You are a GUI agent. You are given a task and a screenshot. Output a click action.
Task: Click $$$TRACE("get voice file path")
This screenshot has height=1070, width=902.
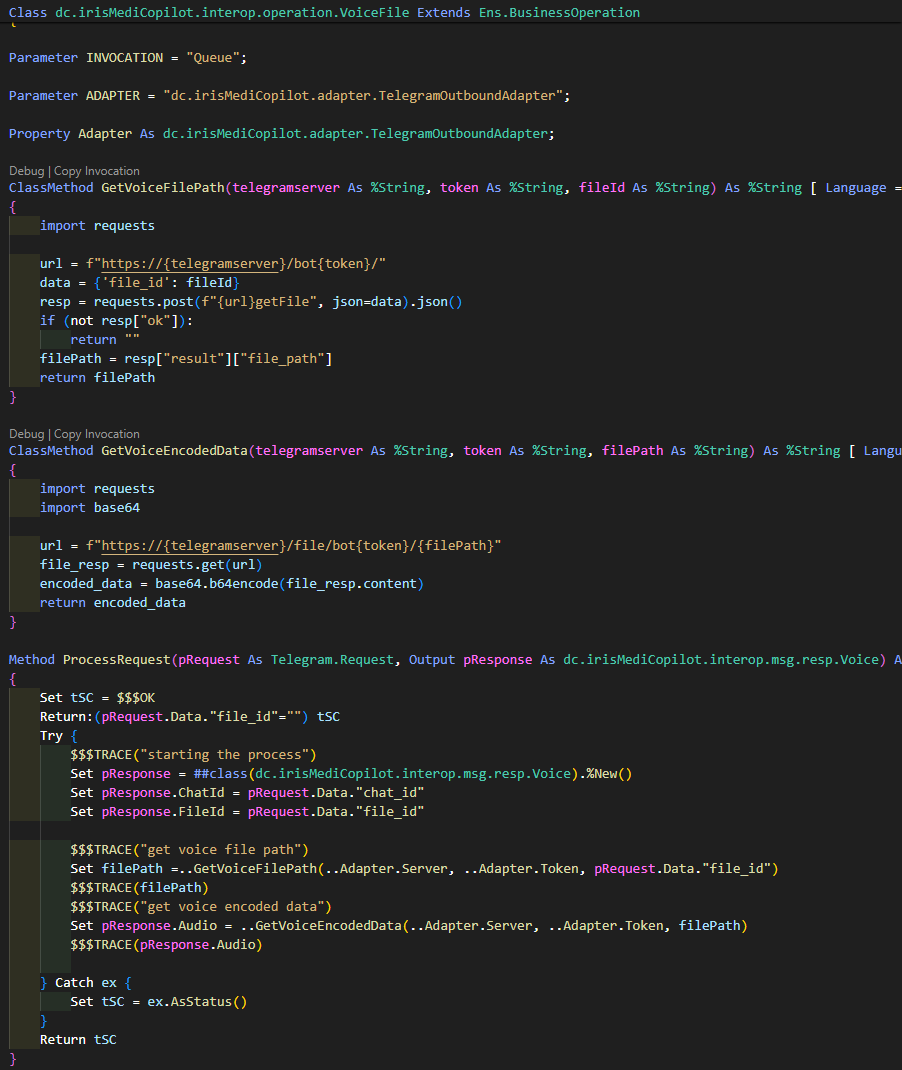click(x=190, y=850)
